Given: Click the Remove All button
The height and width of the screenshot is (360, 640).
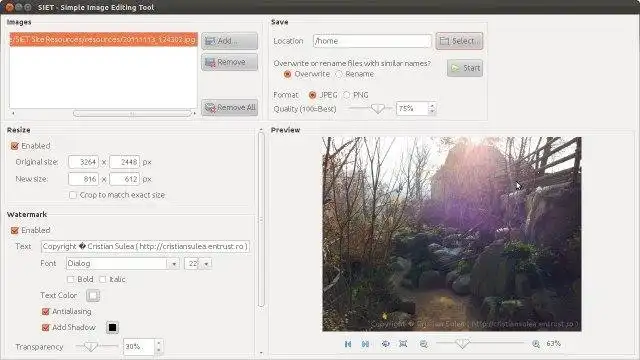Looking at the screenshot, I should click(229, 107).
